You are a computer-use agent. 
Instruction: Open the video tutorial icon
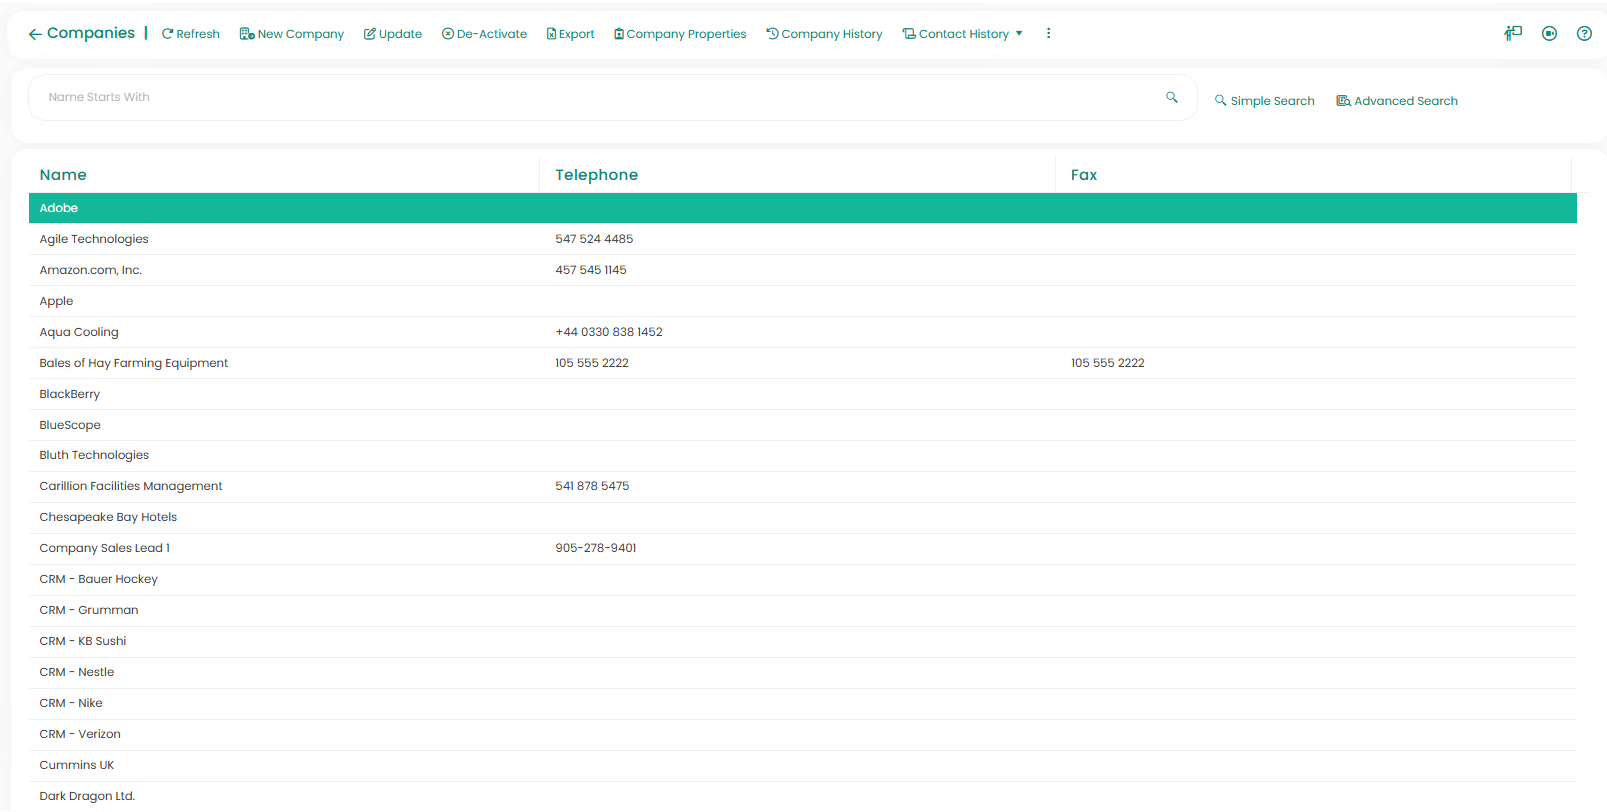[x=1549, y=33]
